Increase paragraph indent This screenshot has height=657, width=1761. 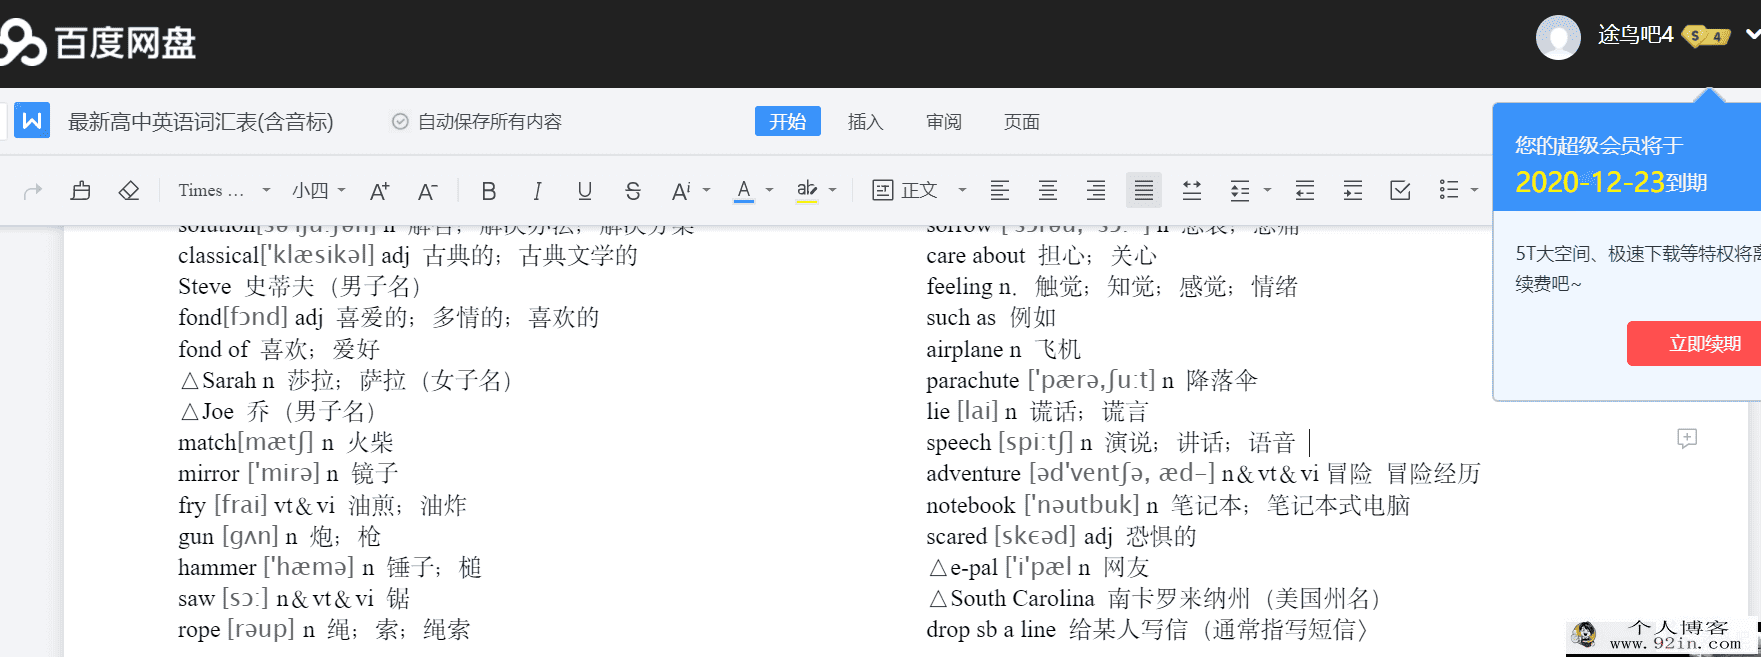[x=1353, y=190]
